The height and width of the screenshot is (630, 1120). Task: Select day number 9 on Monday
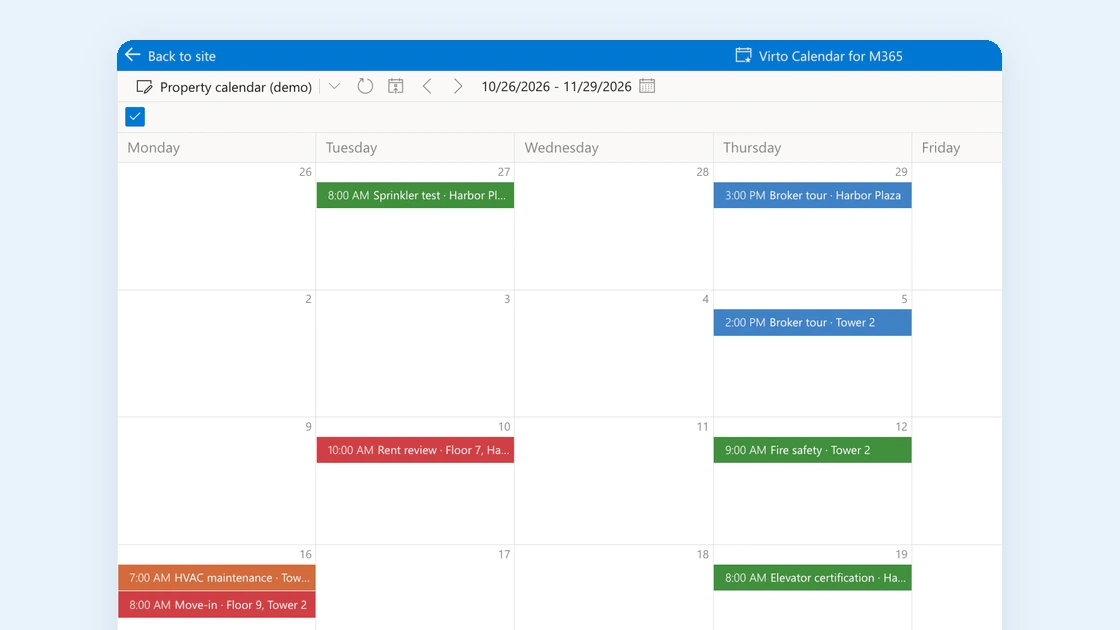(308, 426)
